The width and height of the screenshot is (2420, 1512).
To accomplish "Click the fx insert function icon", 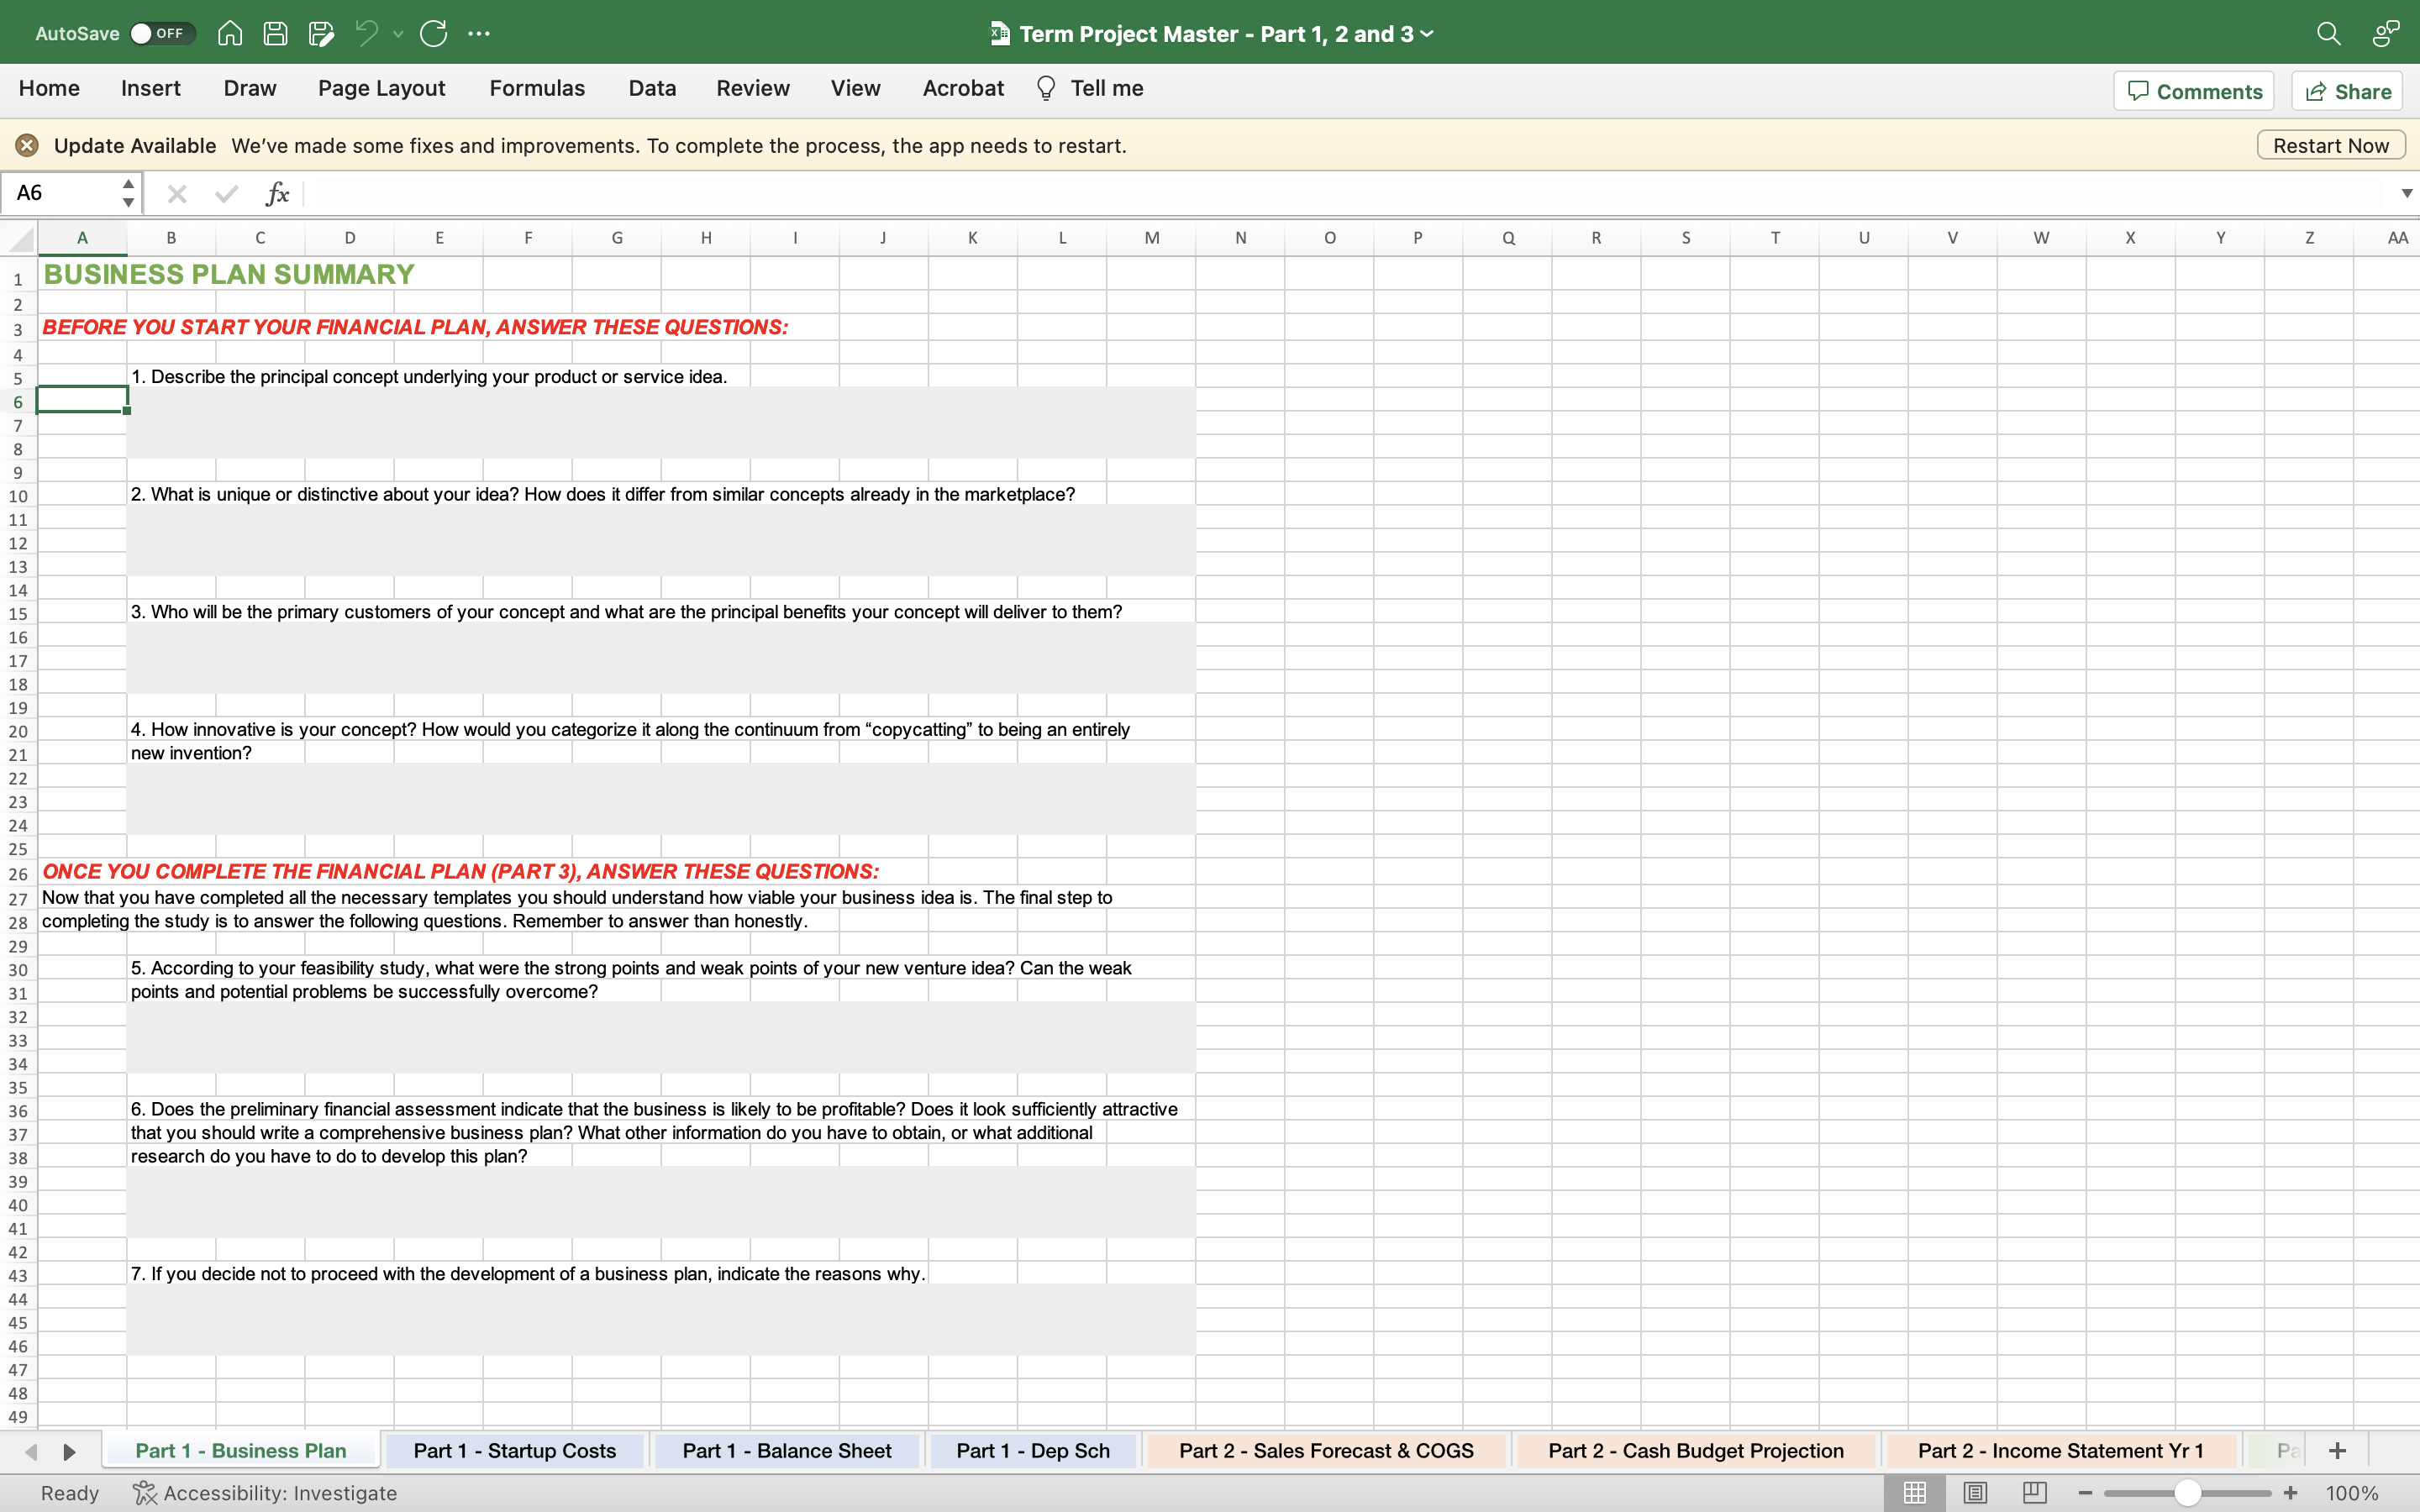I will tap(278, 193).
